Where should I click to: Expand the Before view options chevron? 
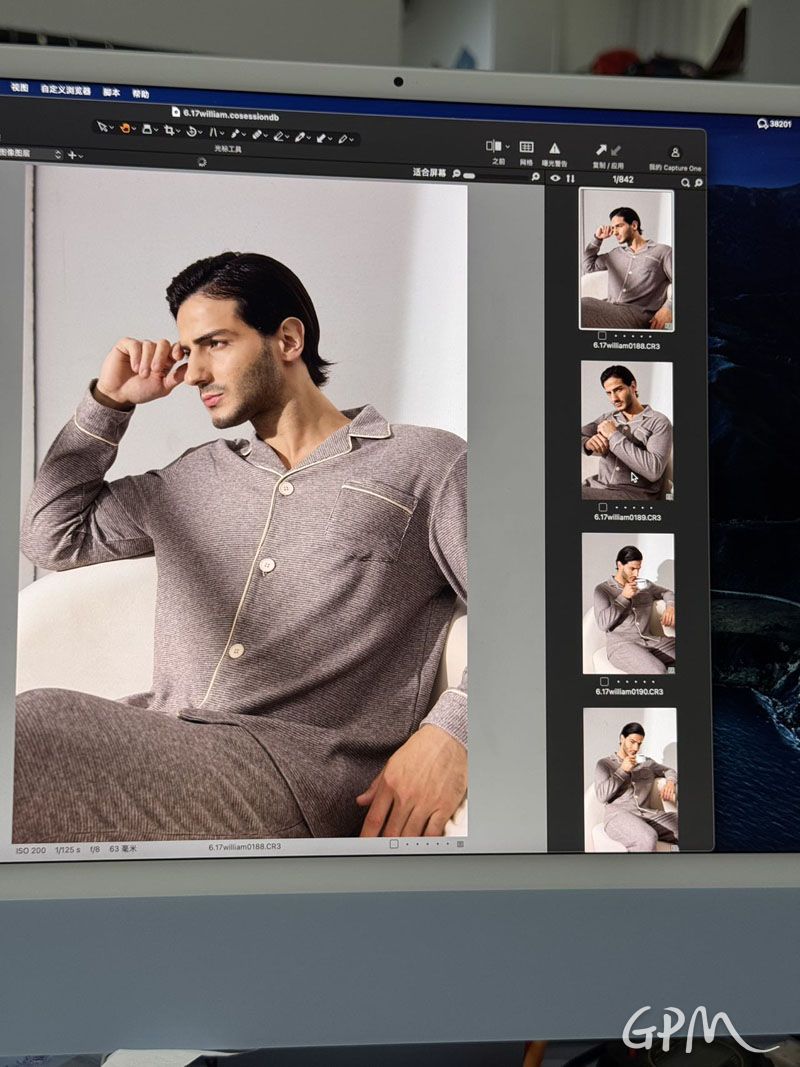coord(507,147)
